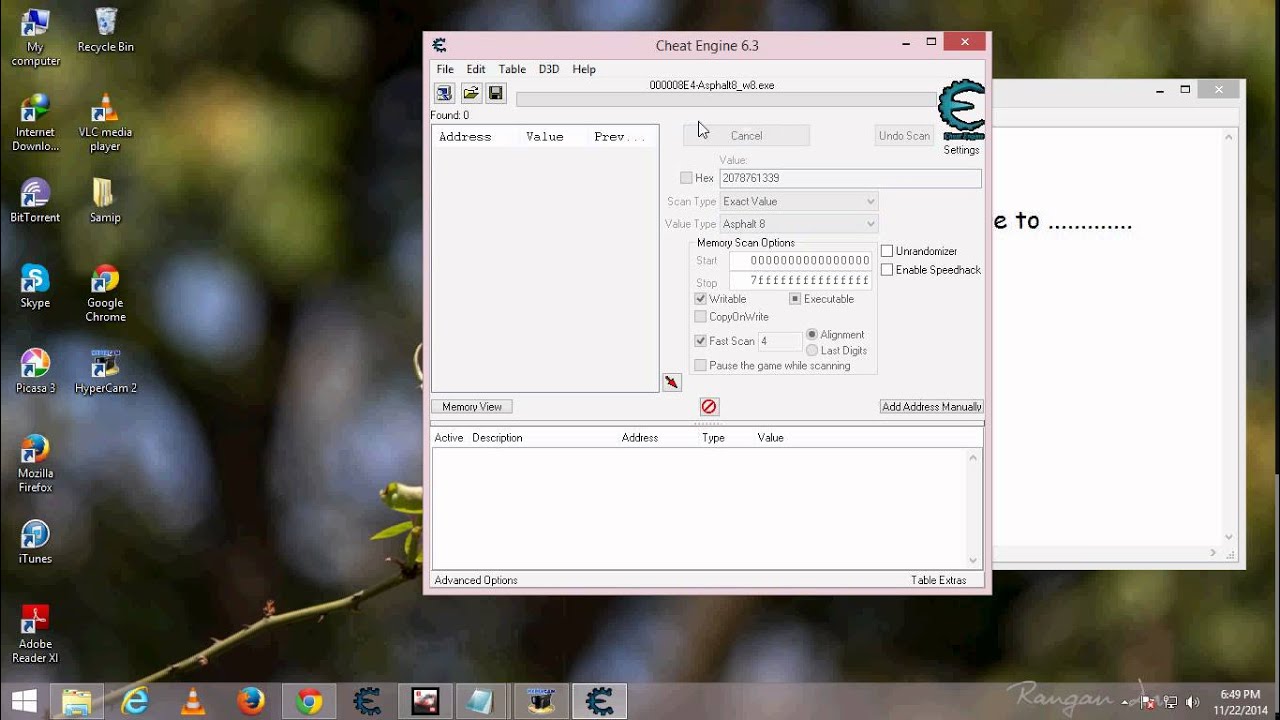Switch to HyperCam in the taskbar

[x=541, y=701]
